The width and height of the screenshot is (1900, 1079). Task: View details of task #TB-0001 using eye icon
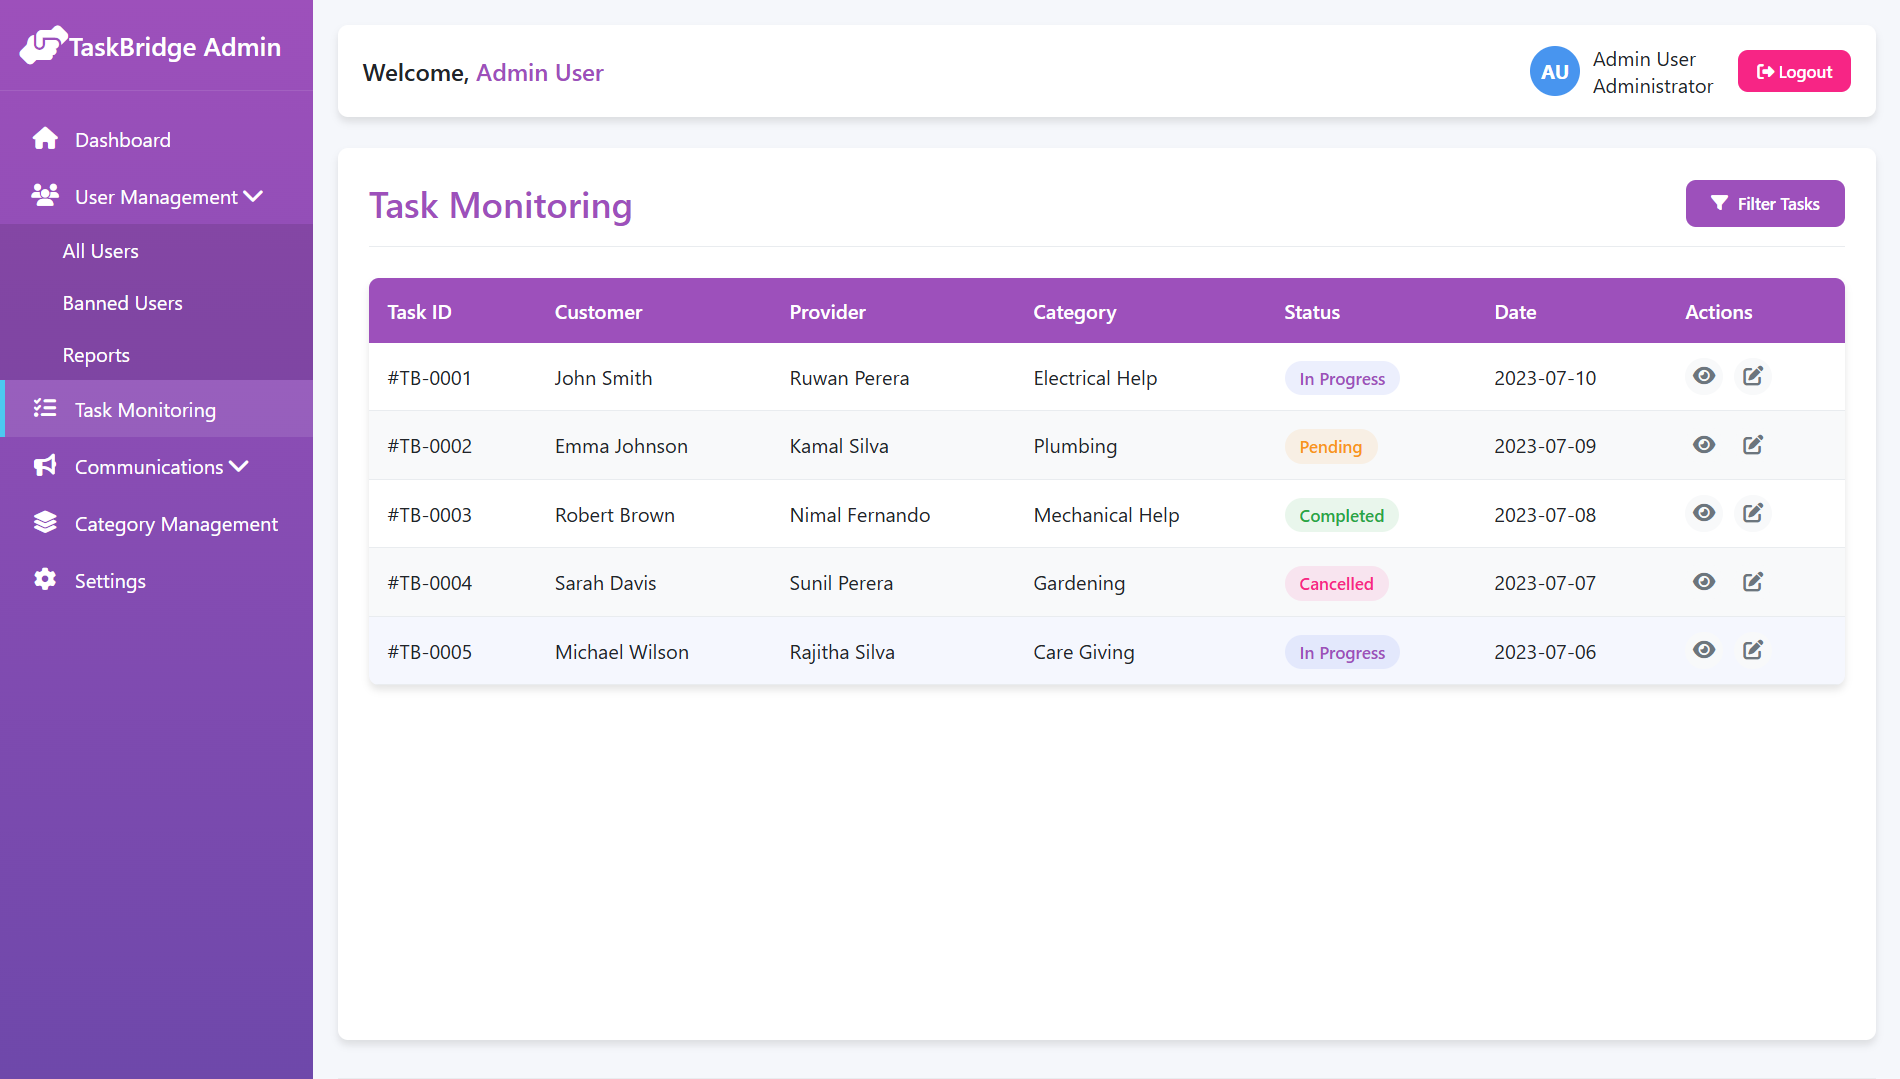click(x=1704, y=376)
